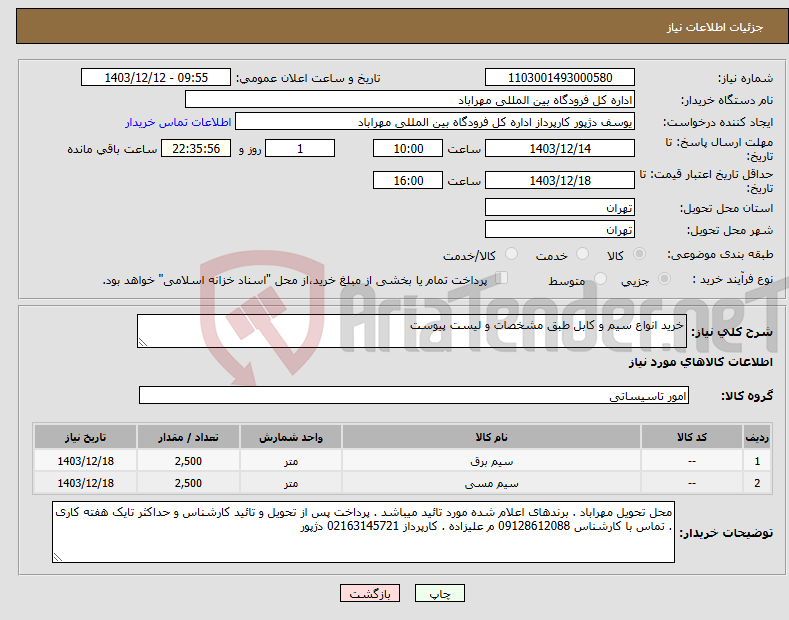Image resolution: width=789 pixels, height=620 pixels.
Task: Click the remaining time countdown 22:35:56
Action: [196, 148]
